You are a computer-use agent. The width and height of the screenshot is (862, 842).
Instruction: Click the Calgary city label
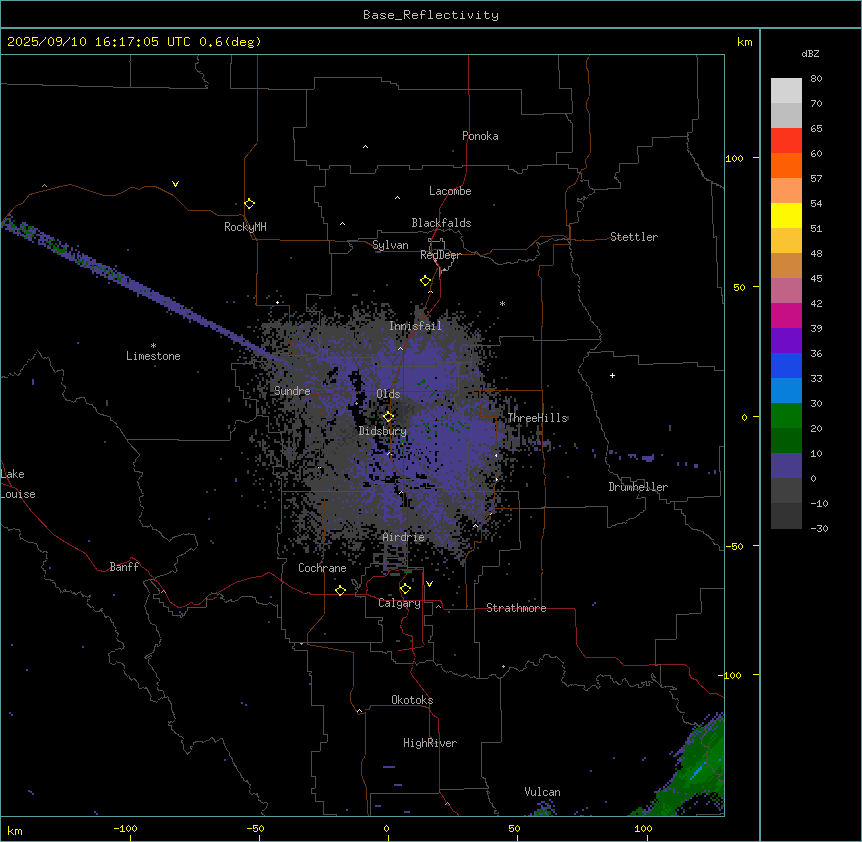(399, 603)
